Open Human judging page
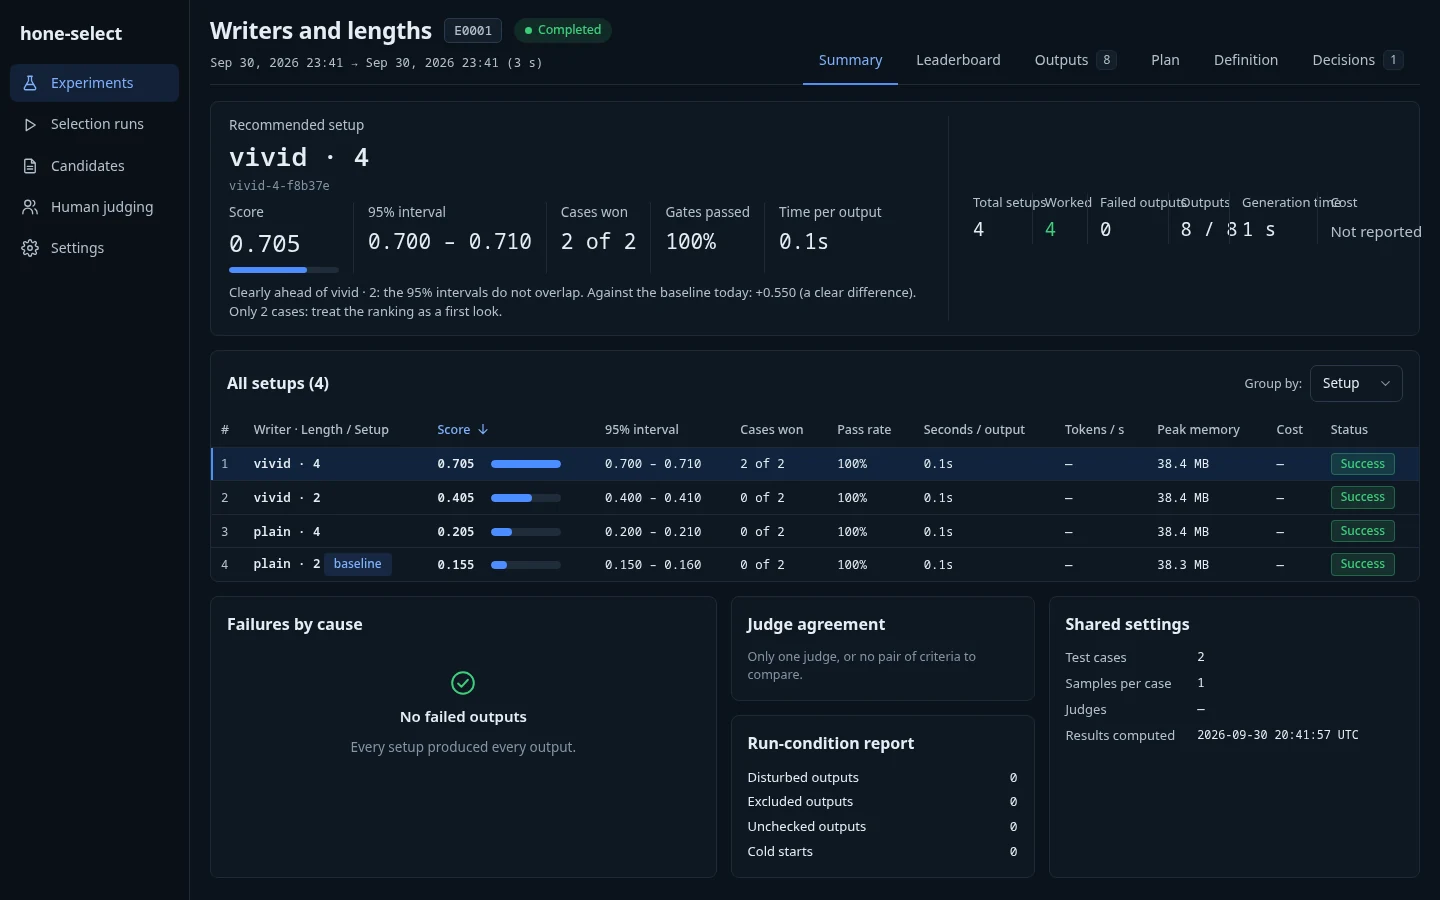The width and height of the screenshot is (1440, 900). coord(94,207)
